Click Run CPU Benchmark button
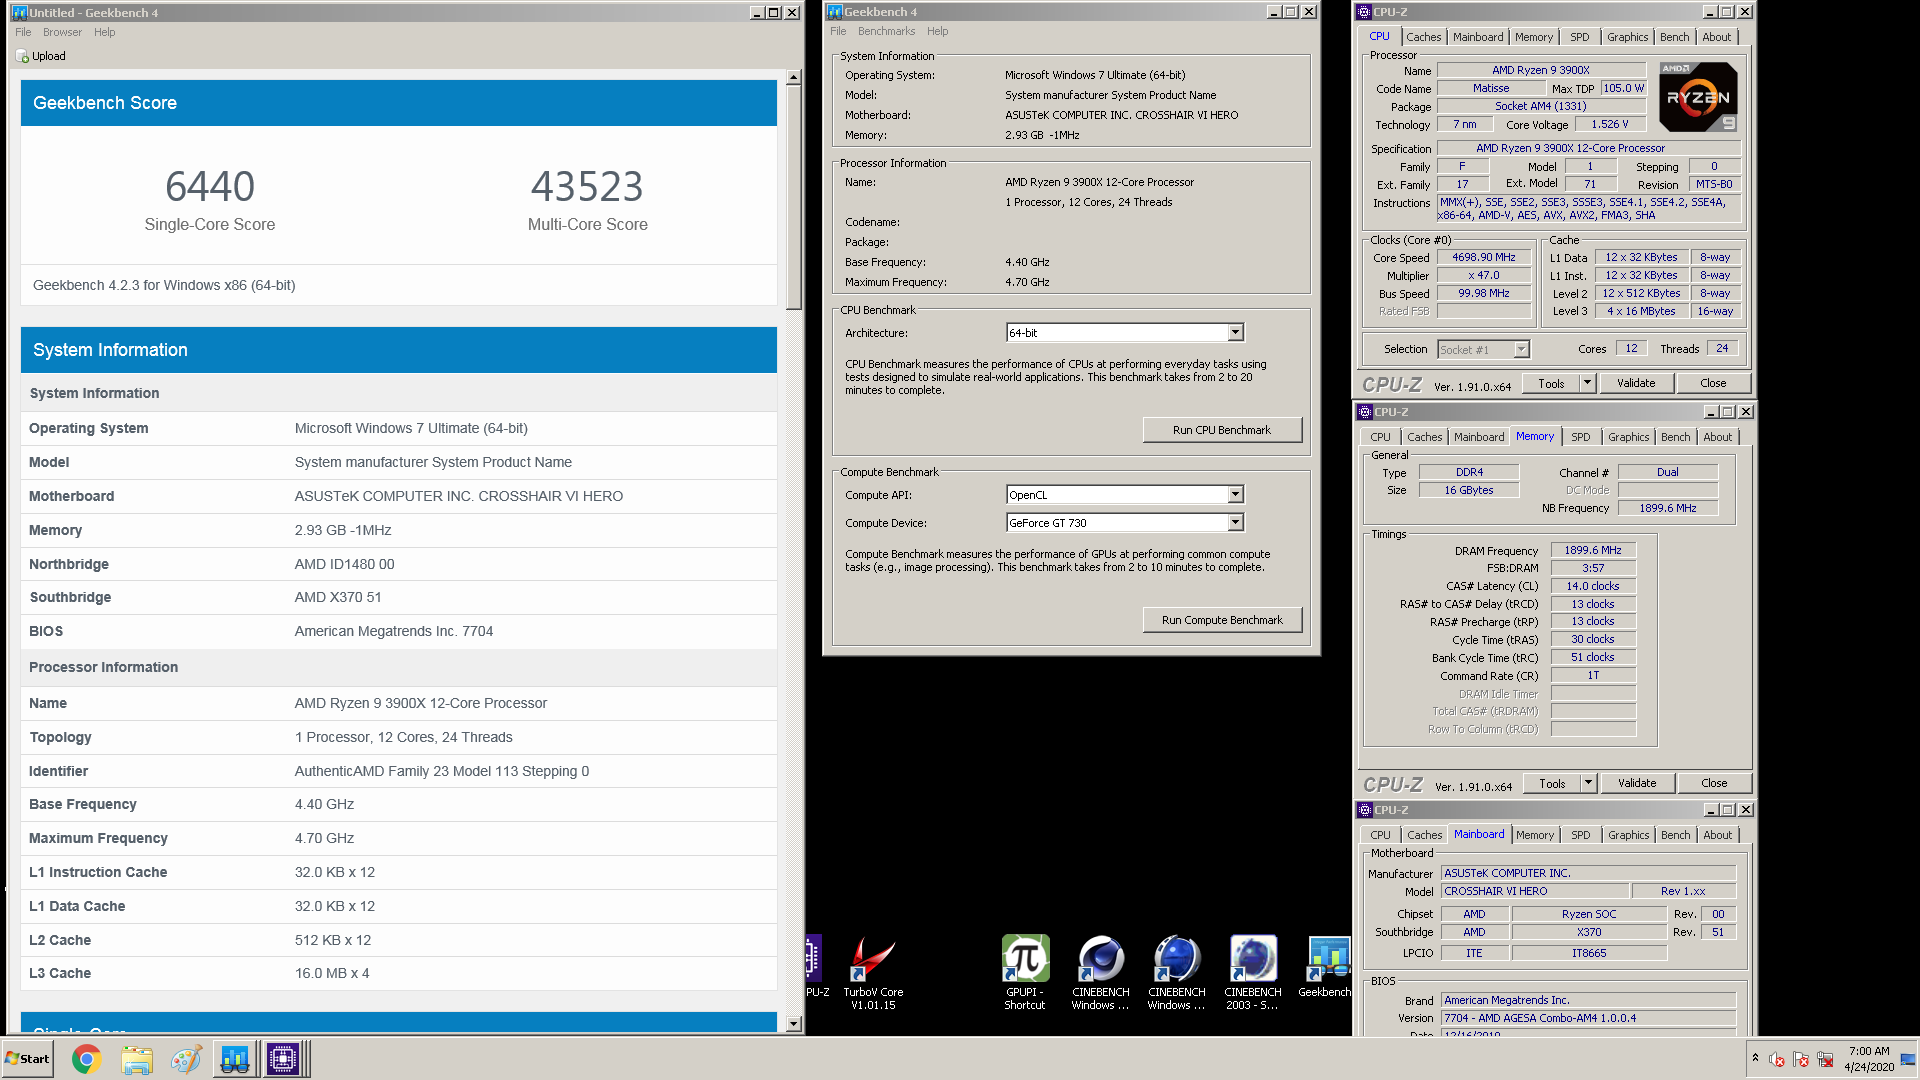1920x1080 pixels. [1222, 430]
